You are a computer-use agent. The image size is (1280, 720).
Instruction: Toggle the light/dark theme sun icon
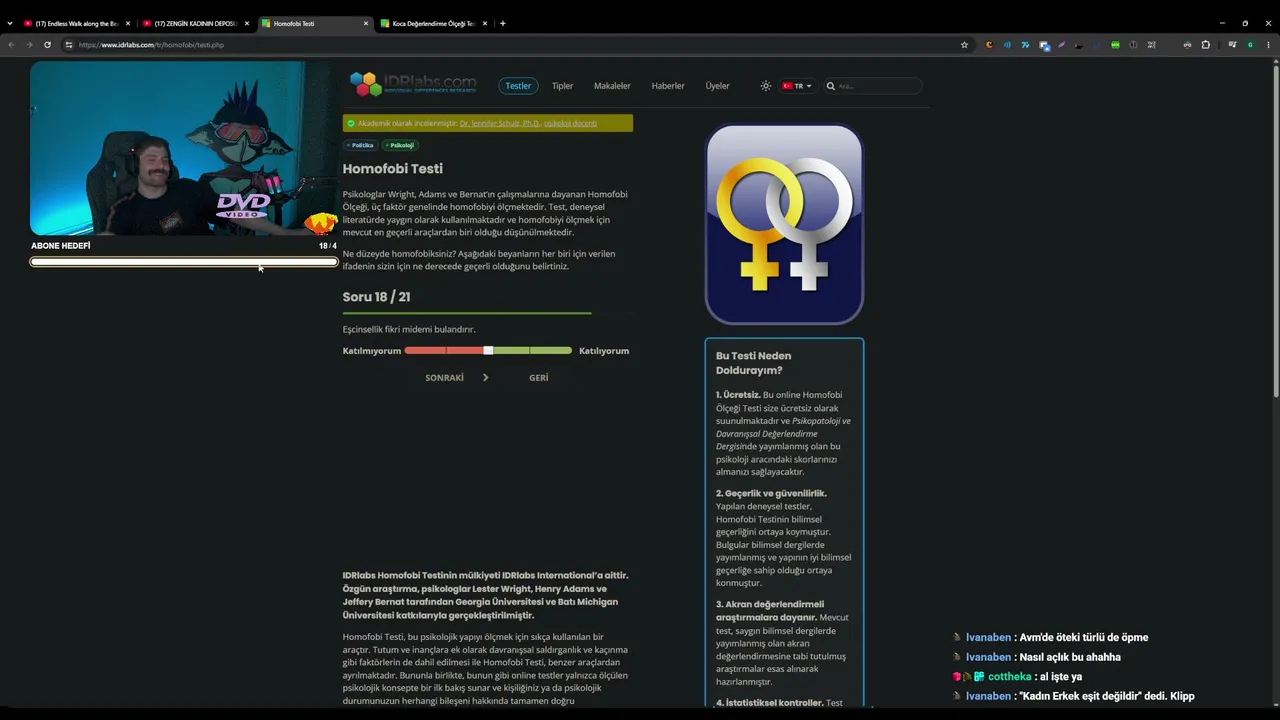point(766,86)
